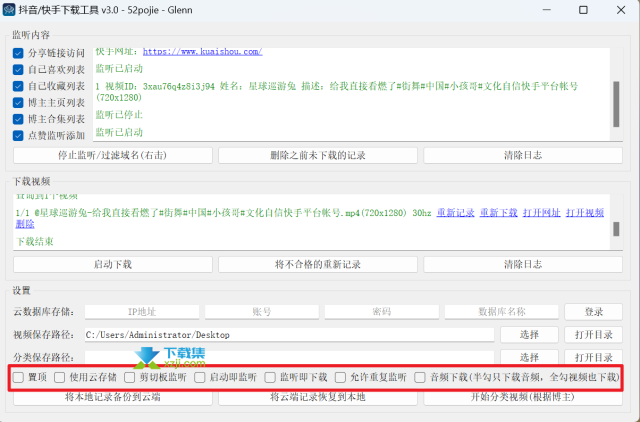Click the download log scrollbar thumb
The image size is (640, 422).
coord(616,229)
